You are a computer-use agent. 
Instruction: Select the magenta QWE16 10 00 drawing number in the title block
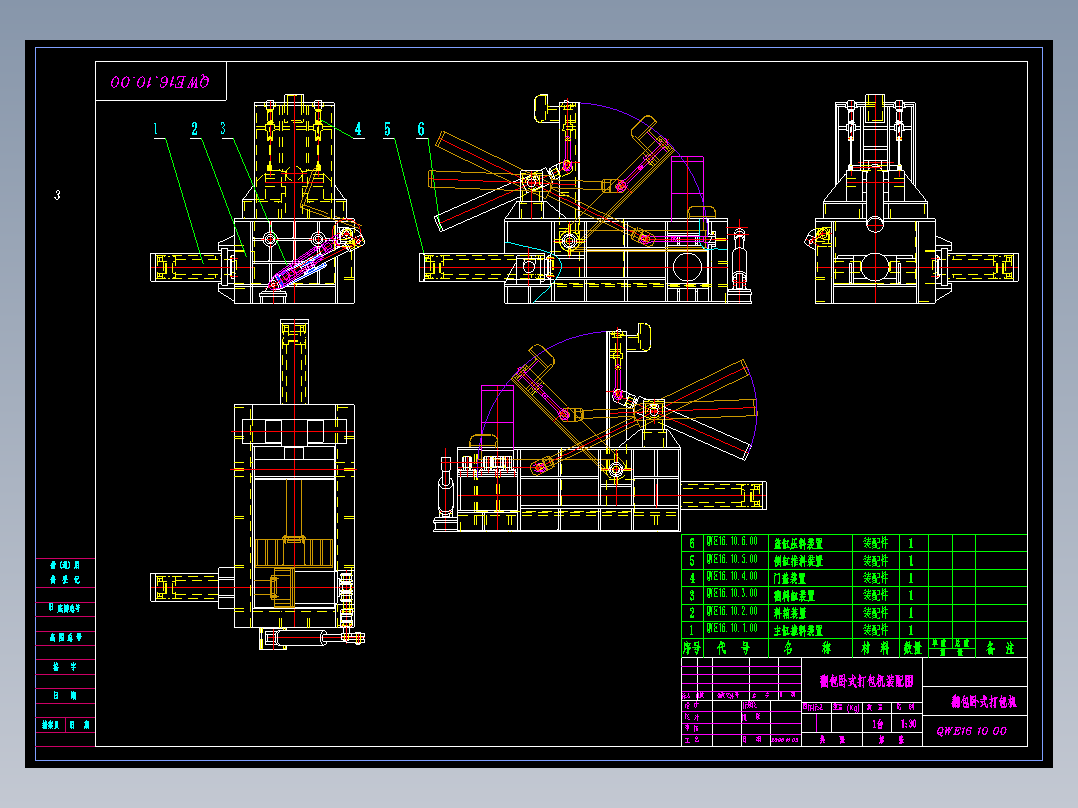point(971,732)
